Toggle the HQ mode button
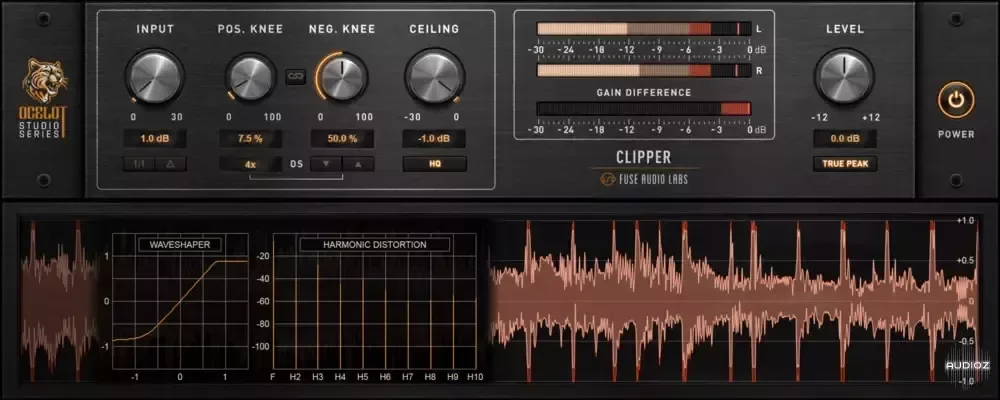 point(434,164)
